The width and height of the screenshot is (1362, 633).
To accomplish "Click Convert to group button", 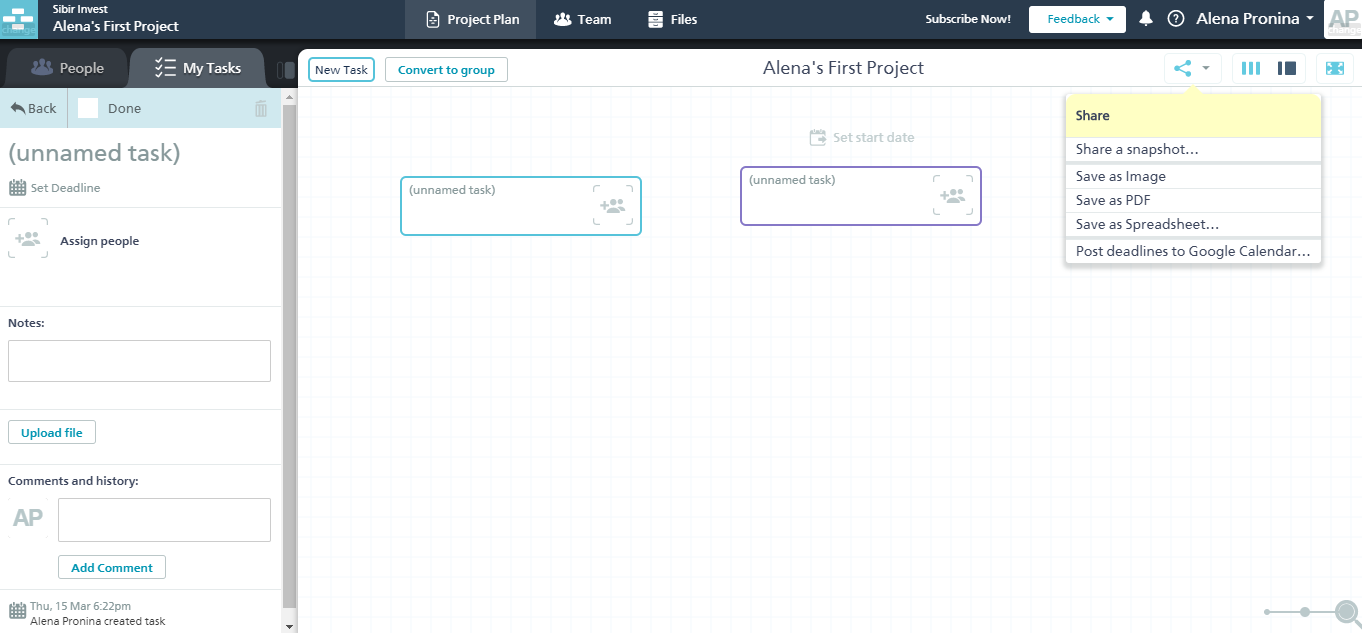I will (x=446, y=70).
